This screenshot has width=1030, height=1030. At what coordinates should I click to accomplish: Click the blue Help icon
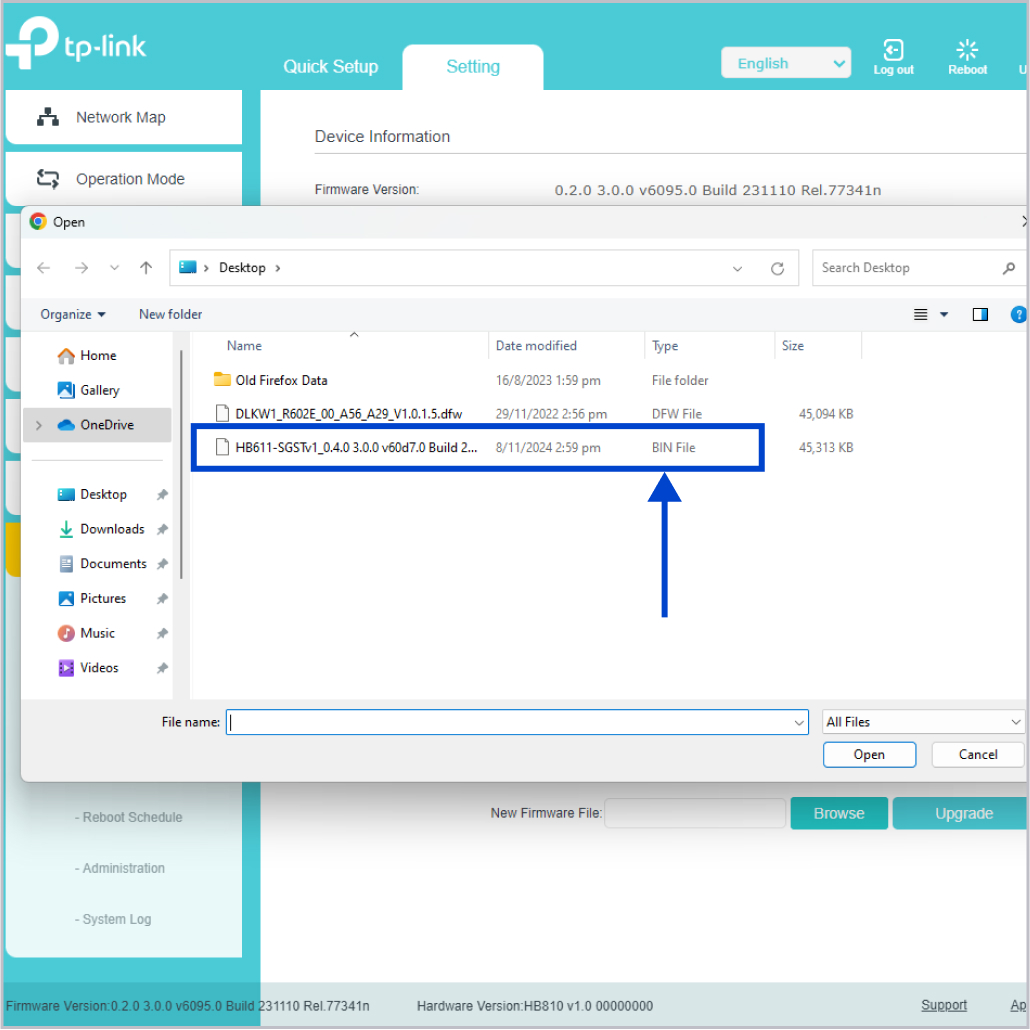(x=1018, y=315)
